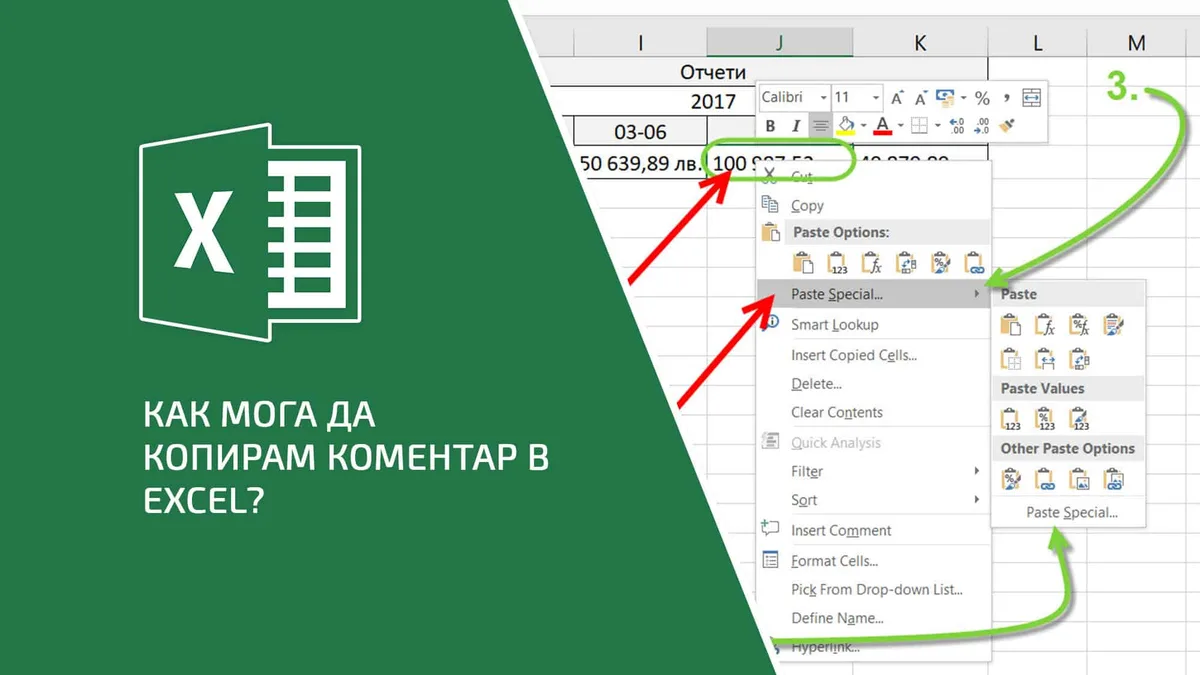
Task: Choose Smart Lookup
Action: point(873,324)
